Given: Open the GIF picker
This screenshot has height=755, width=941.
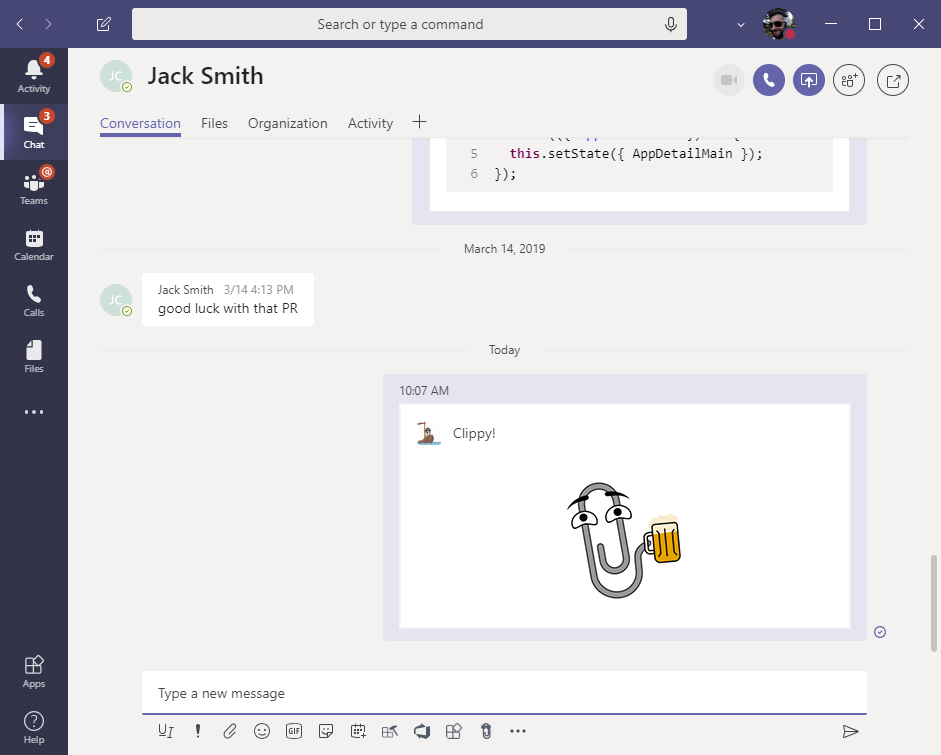Looking at the screenshot, I should [293, 731].
